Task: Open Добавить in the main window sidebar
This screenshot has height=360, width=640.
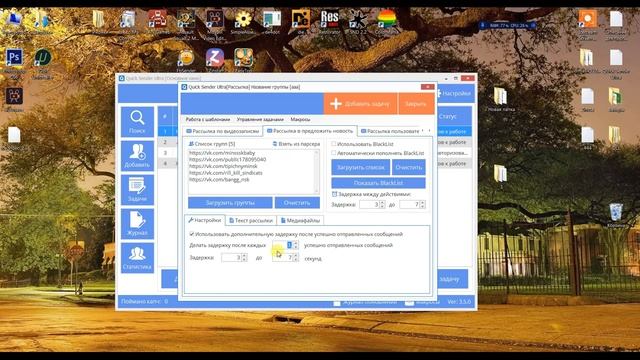Action: point(137,156)
